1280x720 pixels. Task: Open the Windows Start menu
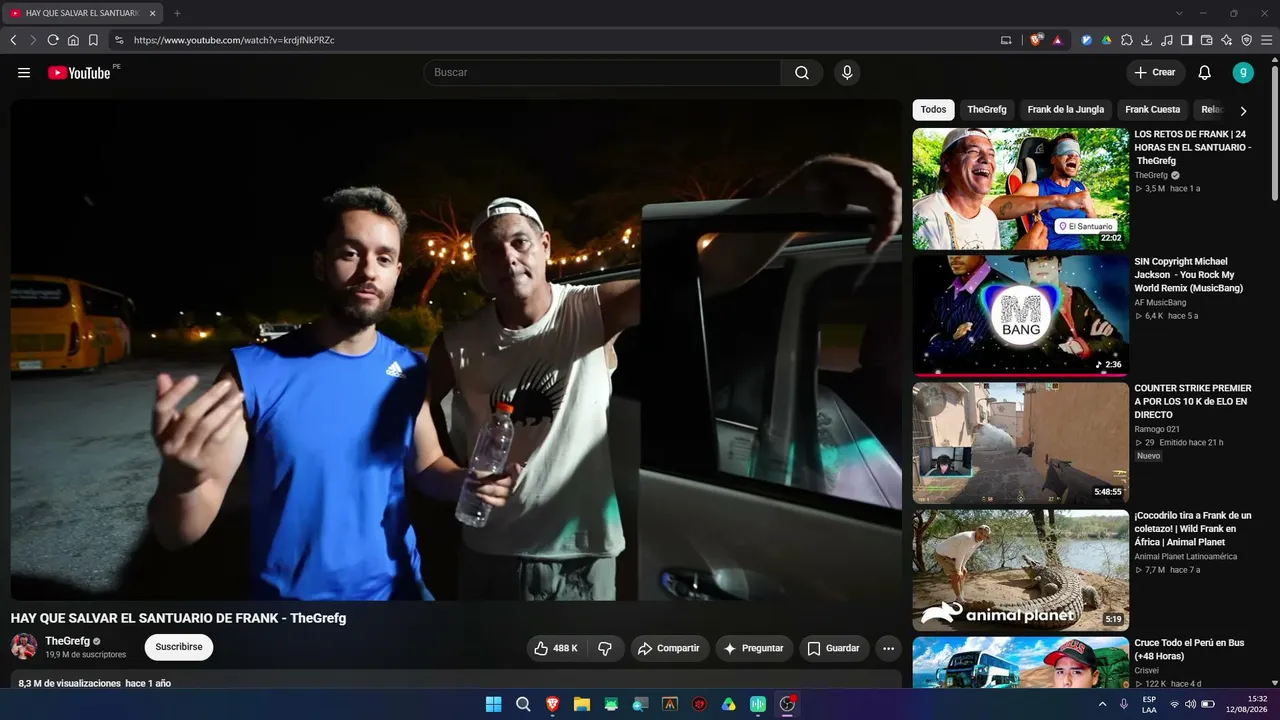[x=493, y=704]
